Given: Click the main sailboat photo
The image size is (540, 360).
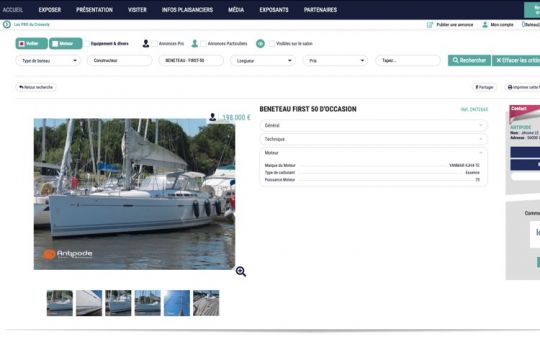Looking at the screenshot, I should click(134, 194).
